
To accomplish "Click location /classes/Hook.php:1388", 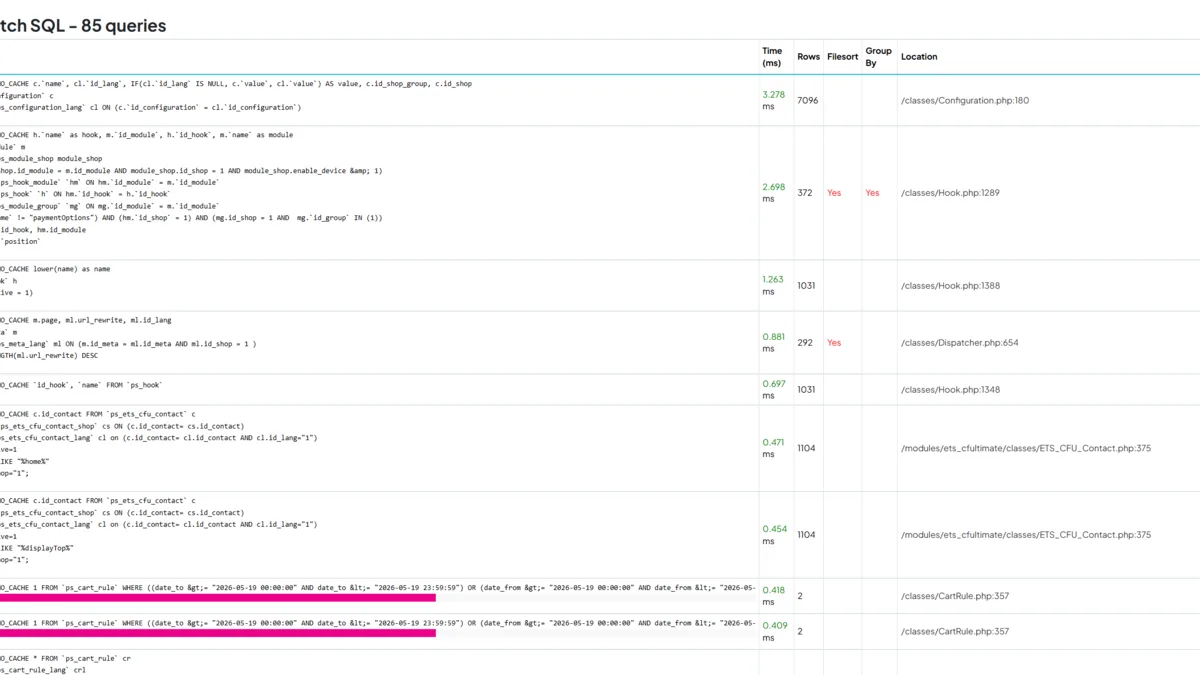I will click(x=950, y=286).
